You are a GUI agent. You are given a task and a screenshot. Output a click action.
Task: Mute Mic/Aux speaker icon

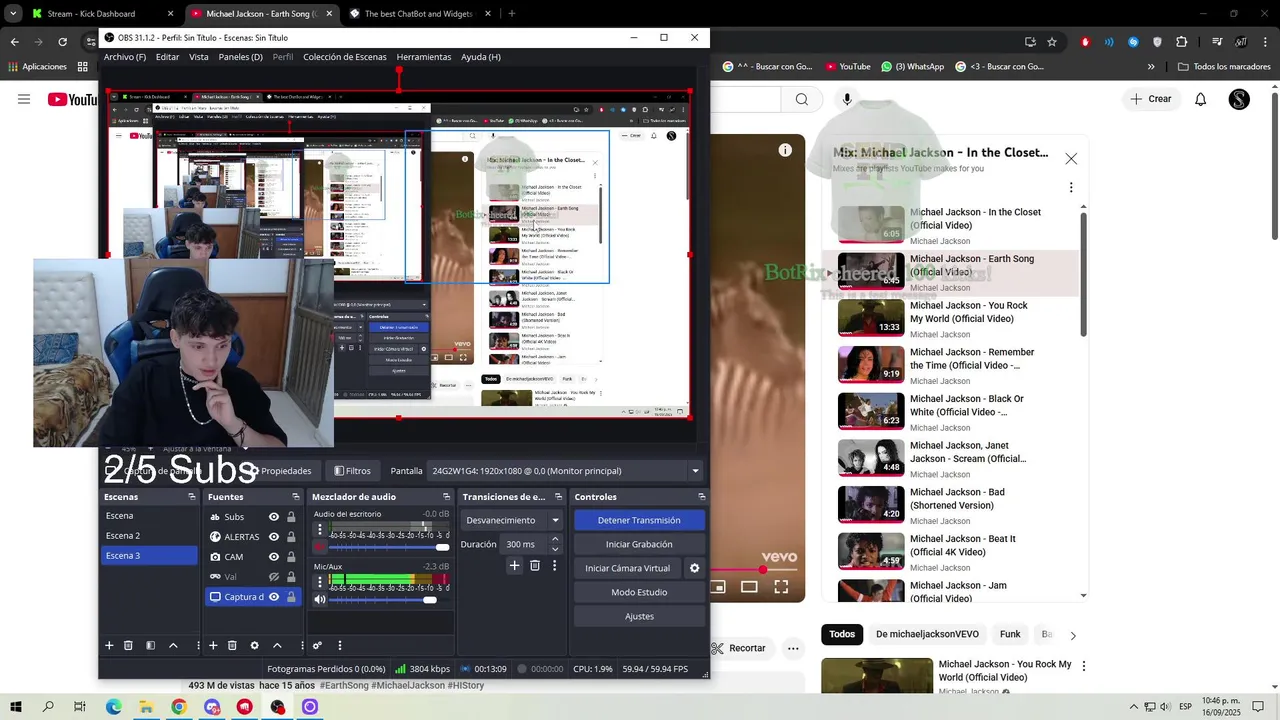click(320, 600)
